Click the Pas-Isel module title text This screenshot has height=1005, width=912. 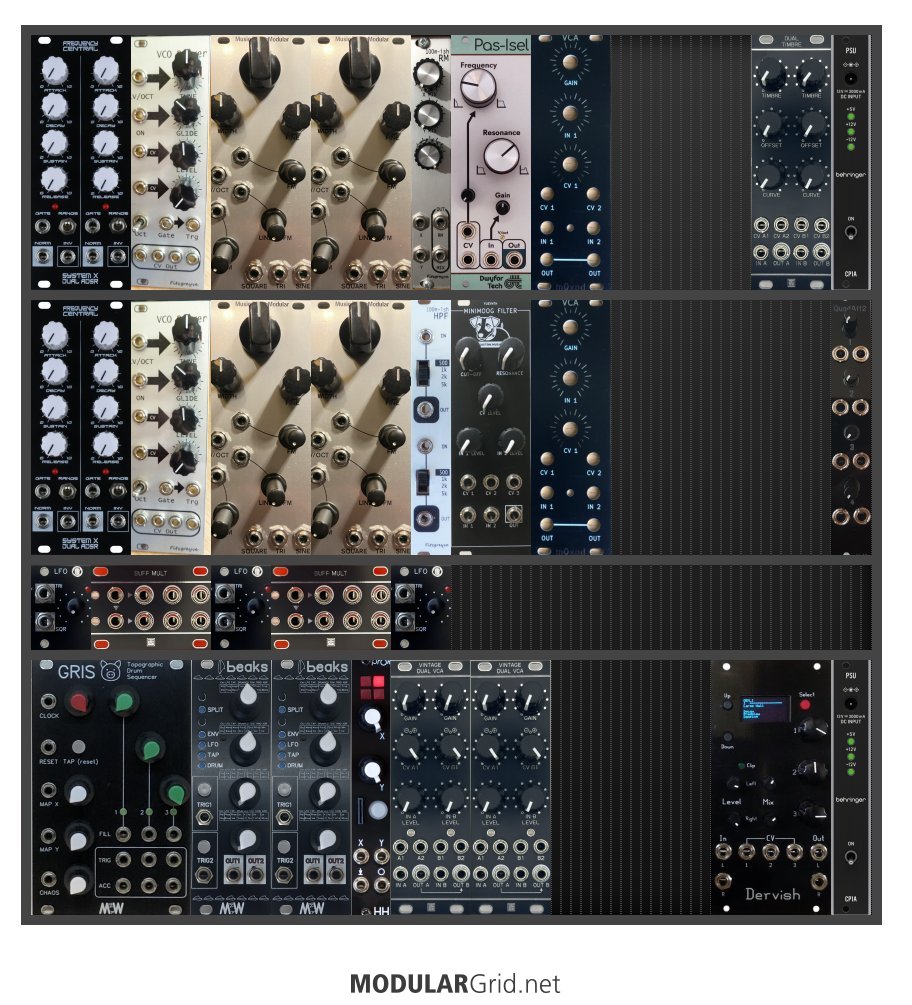pyautogui.click(x=501, y=45)
